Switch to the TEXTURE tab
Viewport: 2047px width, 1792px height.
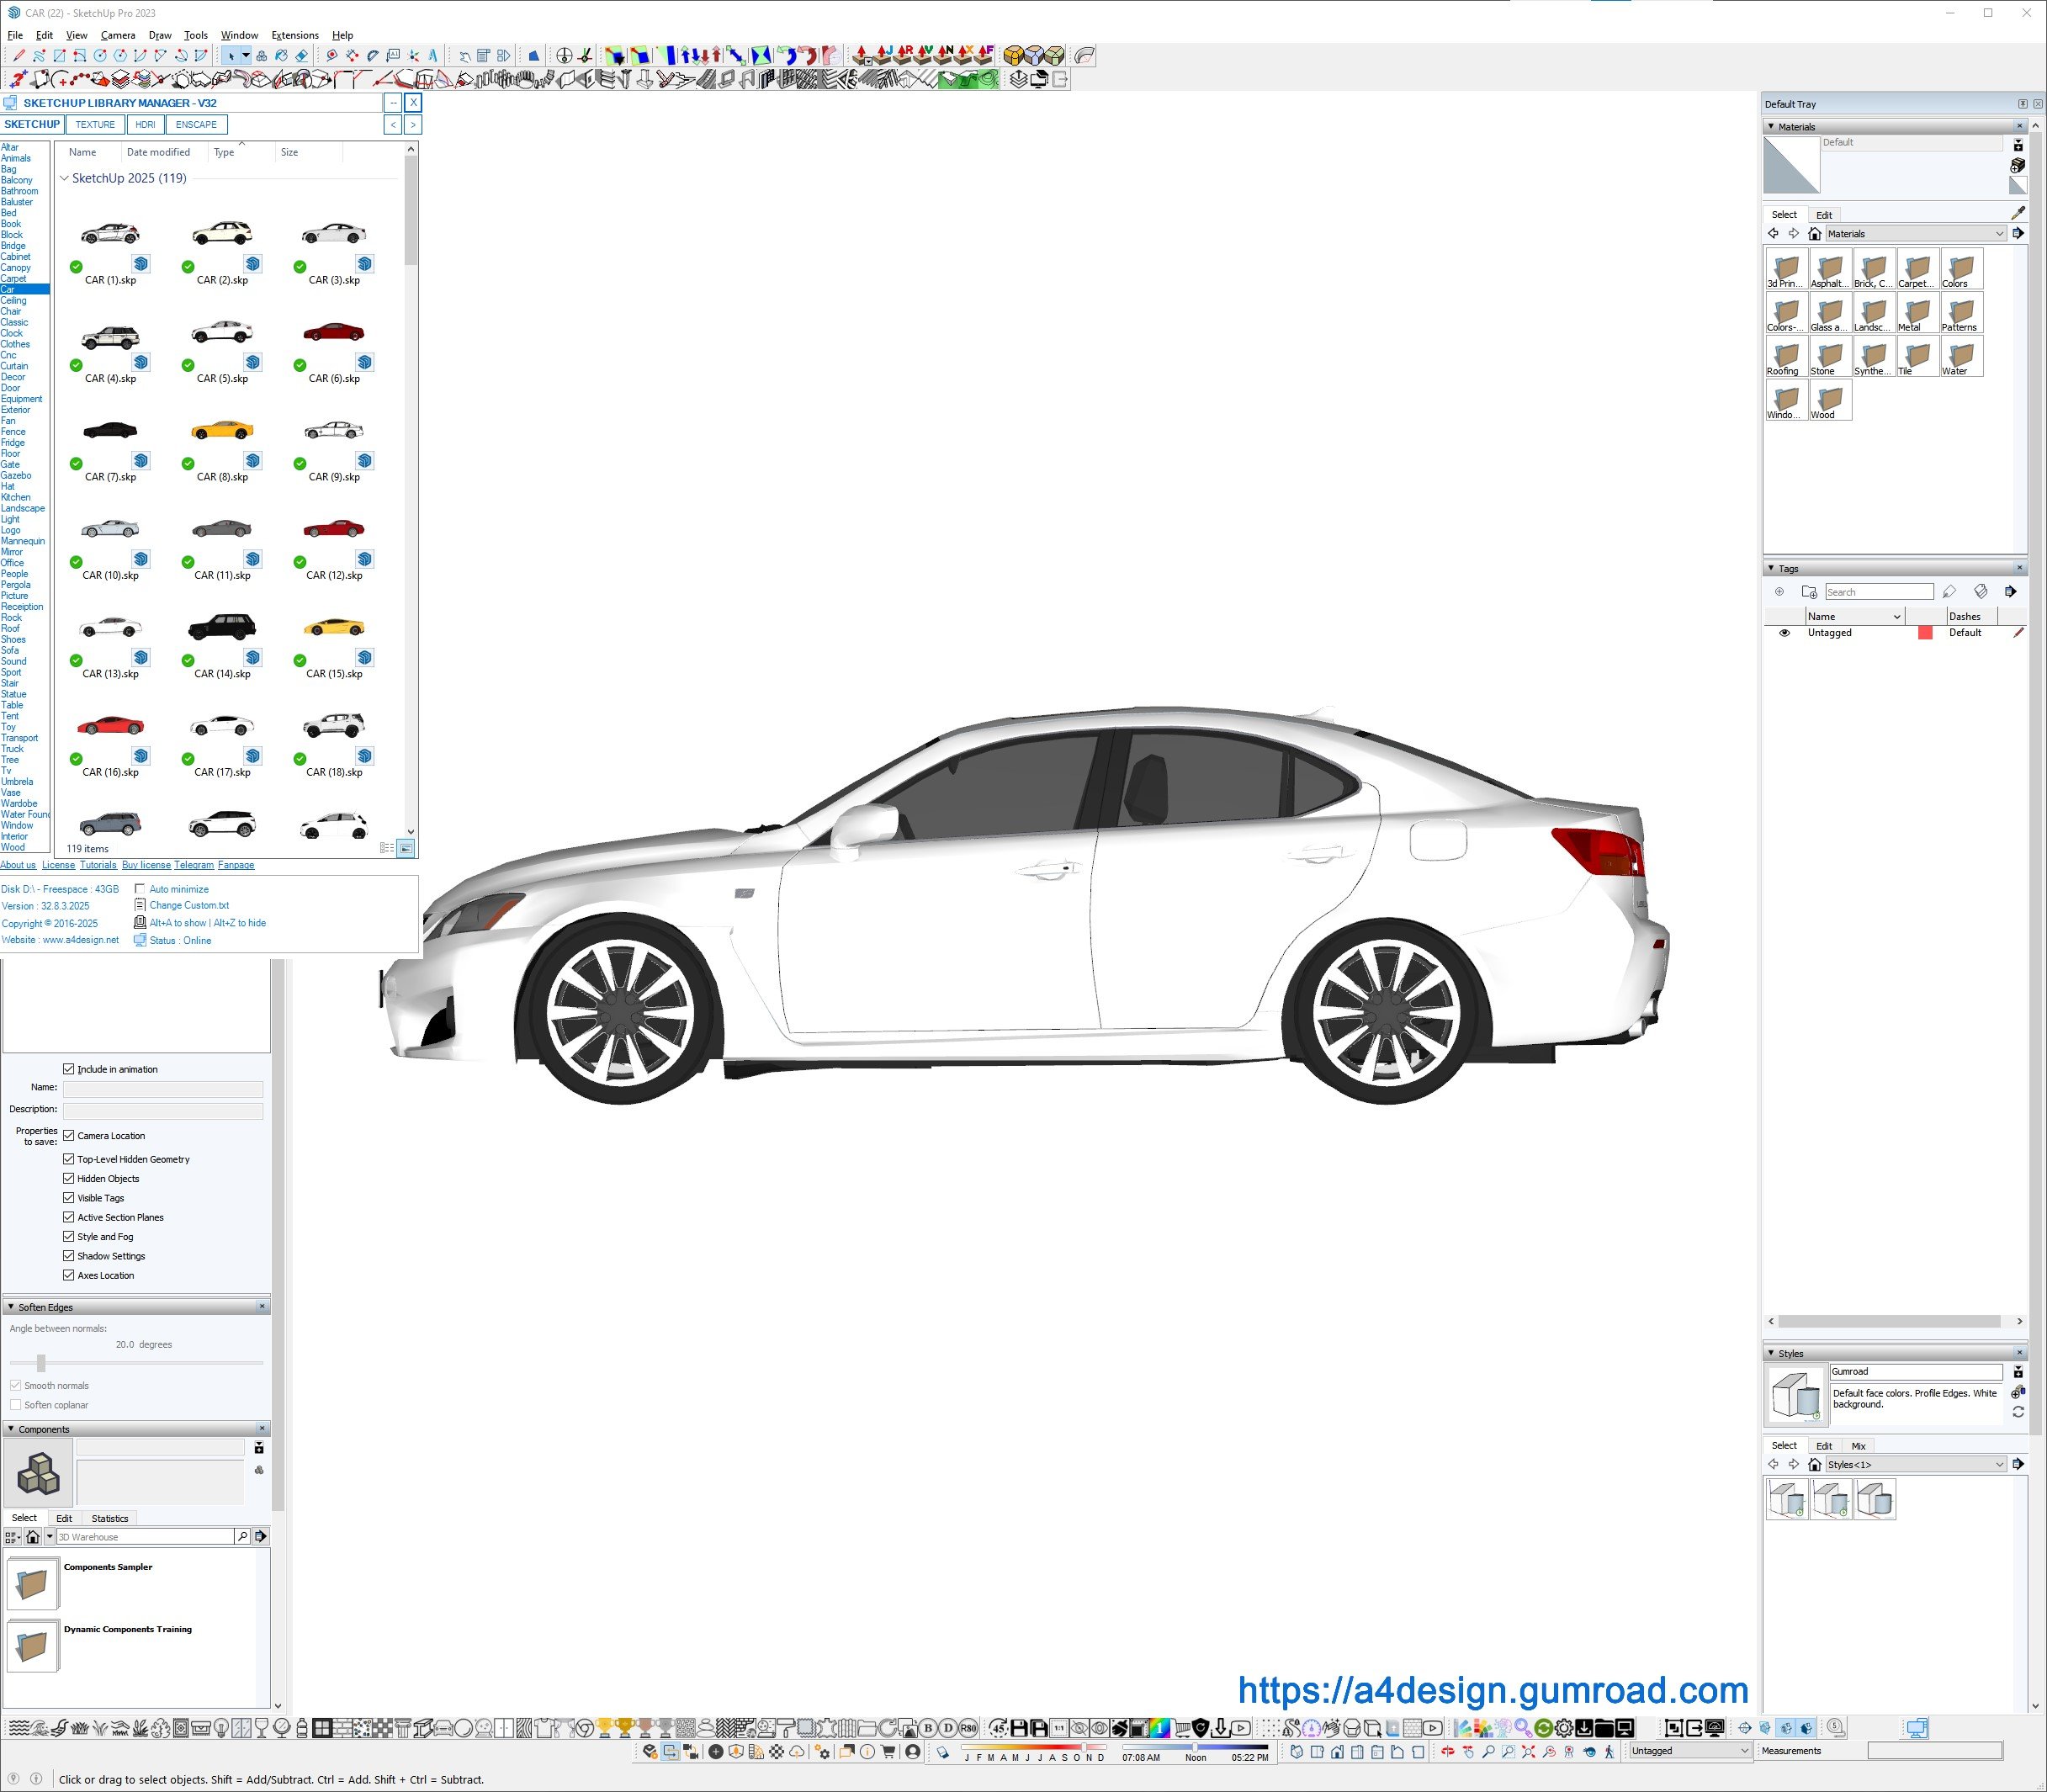[95, 125]
